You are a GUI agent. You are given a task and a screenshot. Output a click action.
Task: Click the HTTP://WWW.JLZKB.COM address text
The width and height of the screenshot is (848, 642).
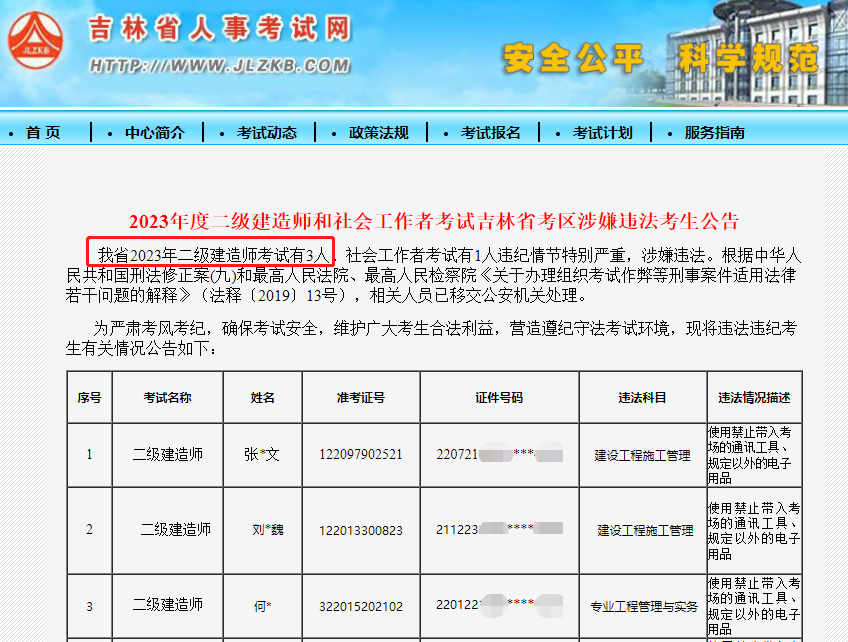[x=218, y=65]
